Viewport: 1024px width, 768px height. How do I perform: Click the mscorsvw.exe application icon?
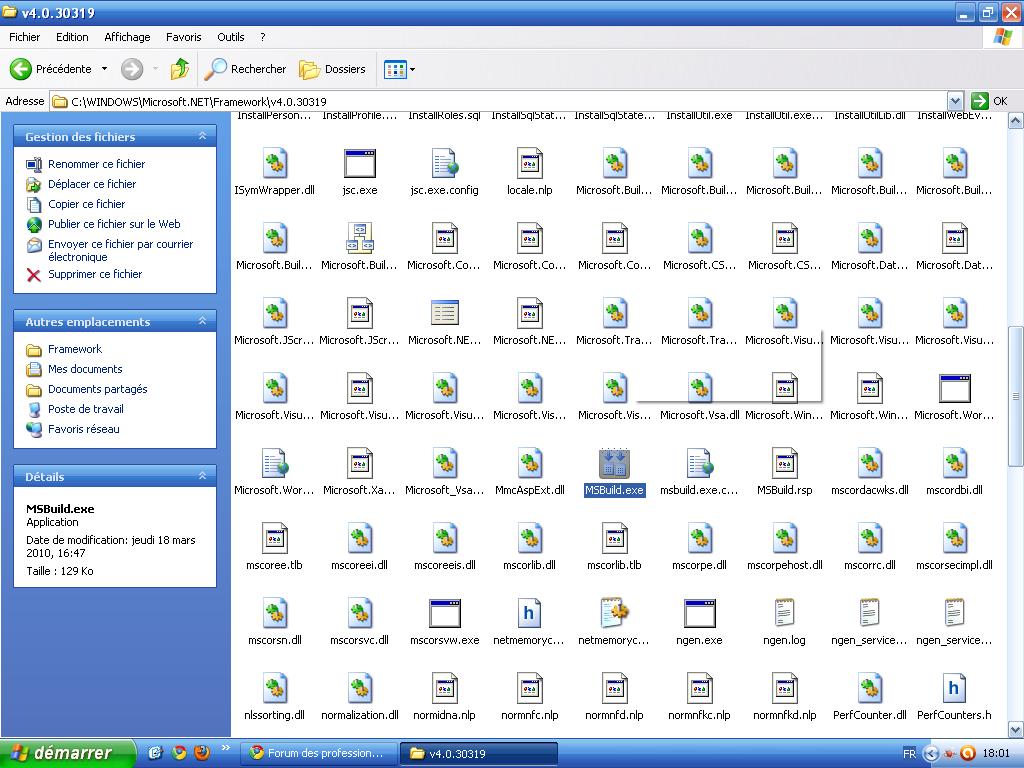(444, 613)
